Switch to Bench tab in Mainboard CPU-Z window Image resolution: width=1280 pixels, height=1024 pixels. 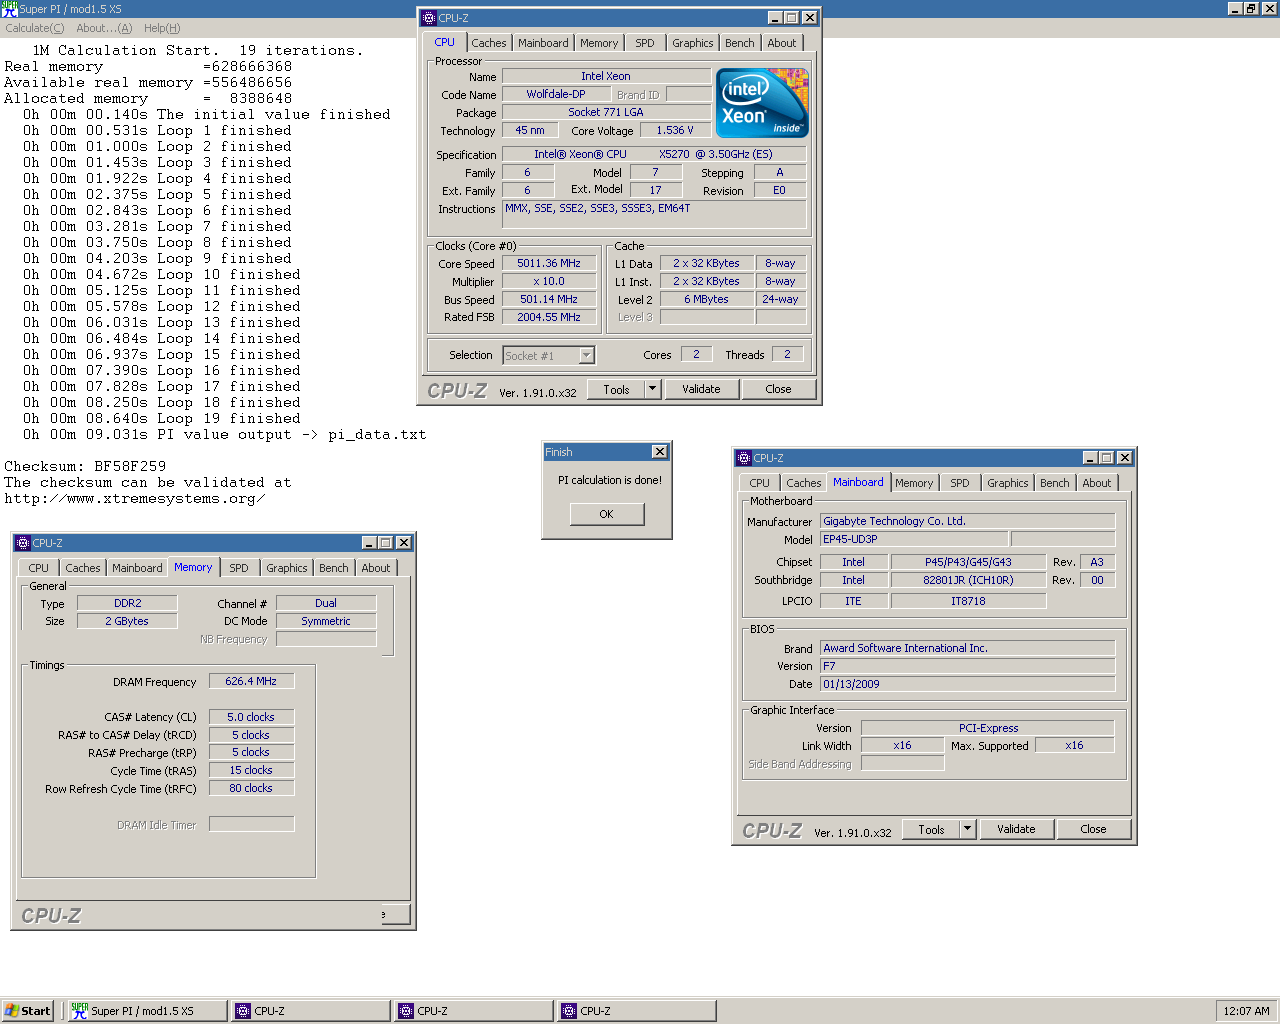tap(1055, 483)
